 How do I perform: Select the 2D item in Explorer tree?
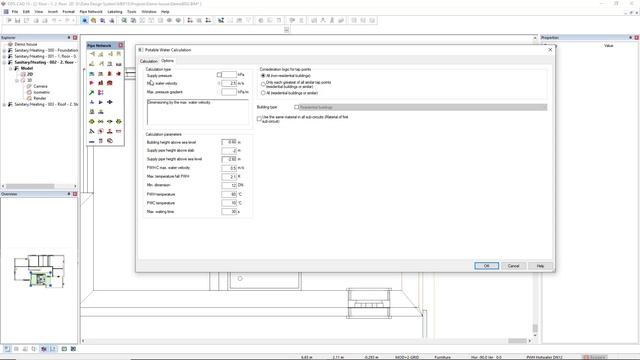[x=30, y=74]
